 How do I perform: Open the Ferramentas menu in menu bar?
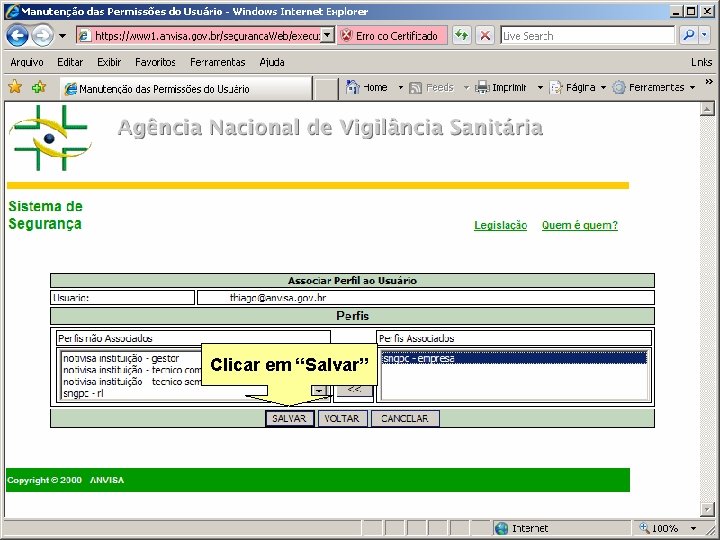[218, 62]
